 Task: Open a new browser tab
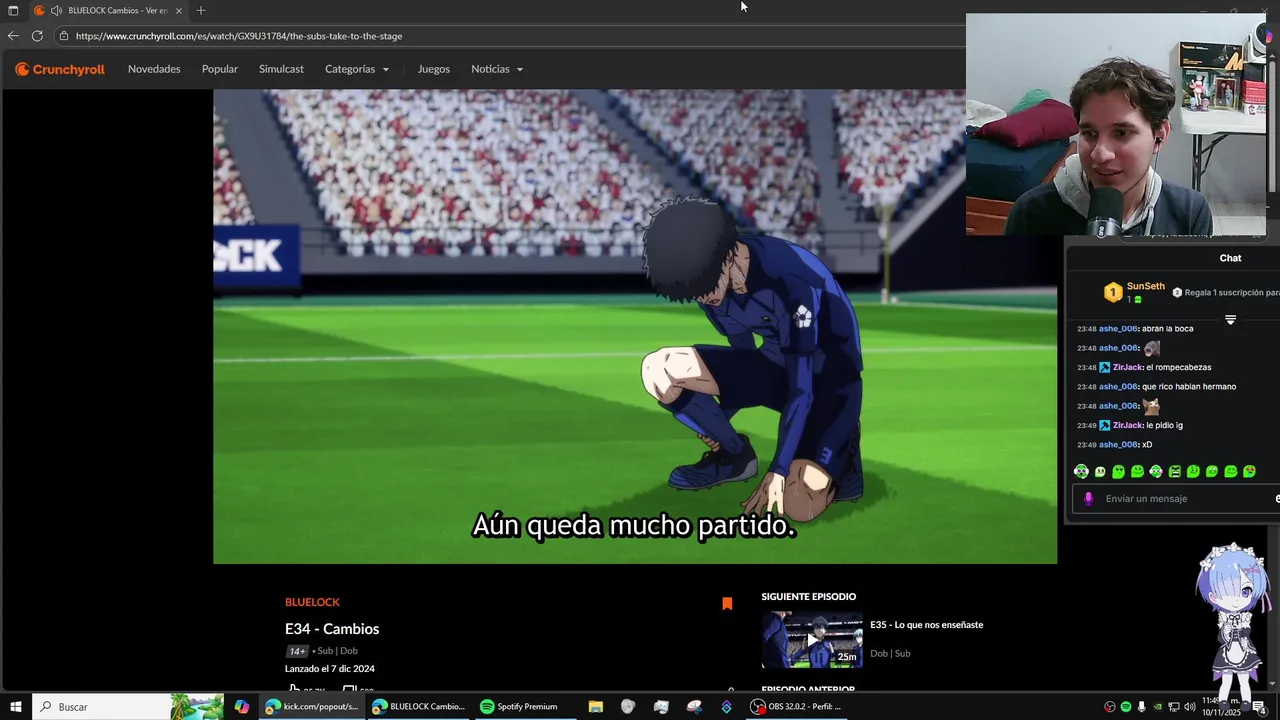tap(201, 10)
